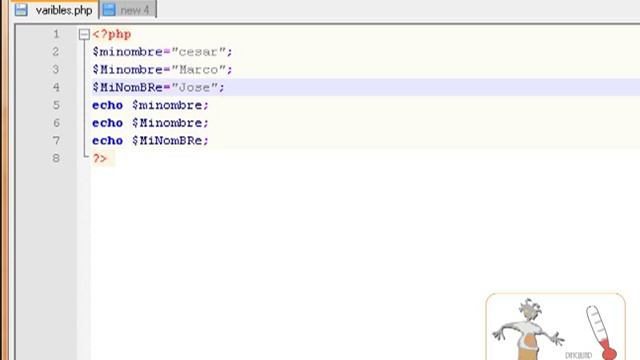Click $Minombre after echo on line 6
Image resolution: width=640 pixels, height=360 pixels.
(167, 123)
